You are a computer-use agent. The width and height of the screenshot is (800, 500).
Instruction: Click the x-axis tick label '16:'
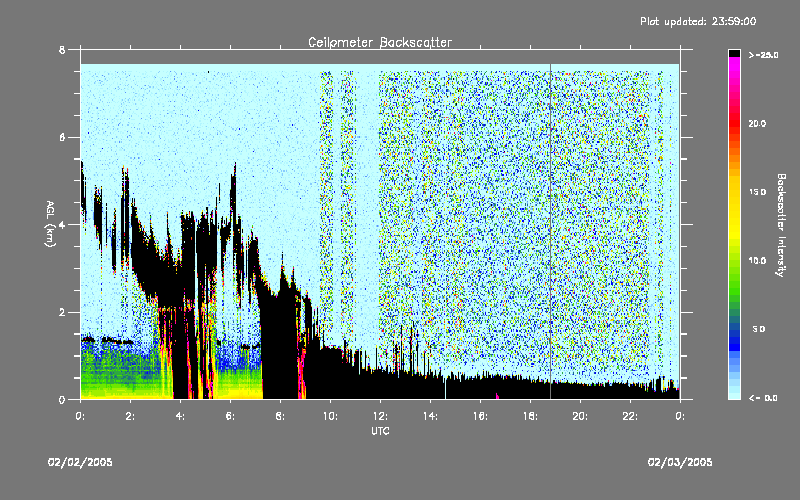point(480,416)
